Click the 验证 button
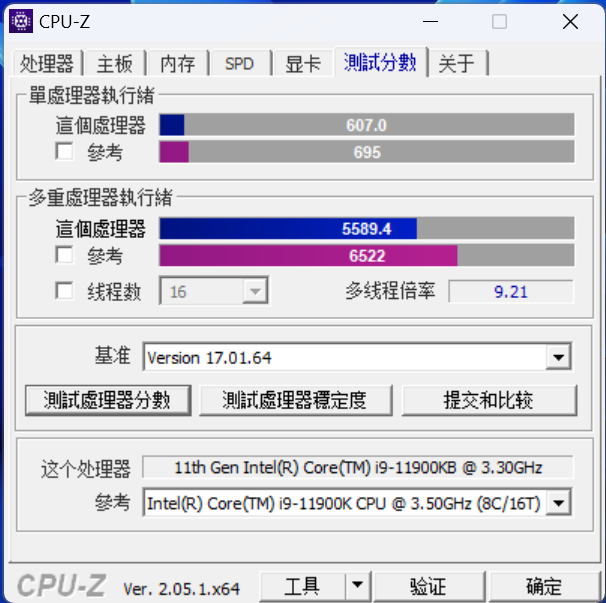This screenshot has width=606, height=603. pyautogui.click(x=429, y=586)
